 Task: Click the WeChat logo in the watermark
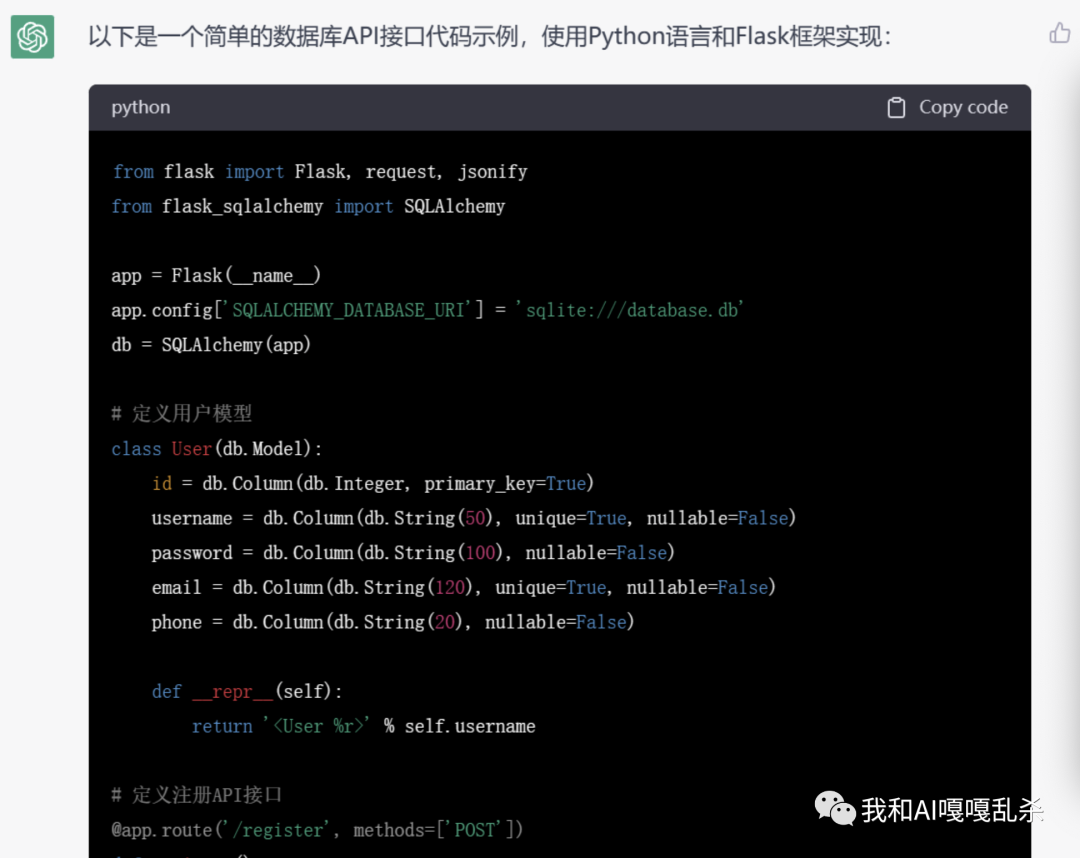[x=835, y=808]
